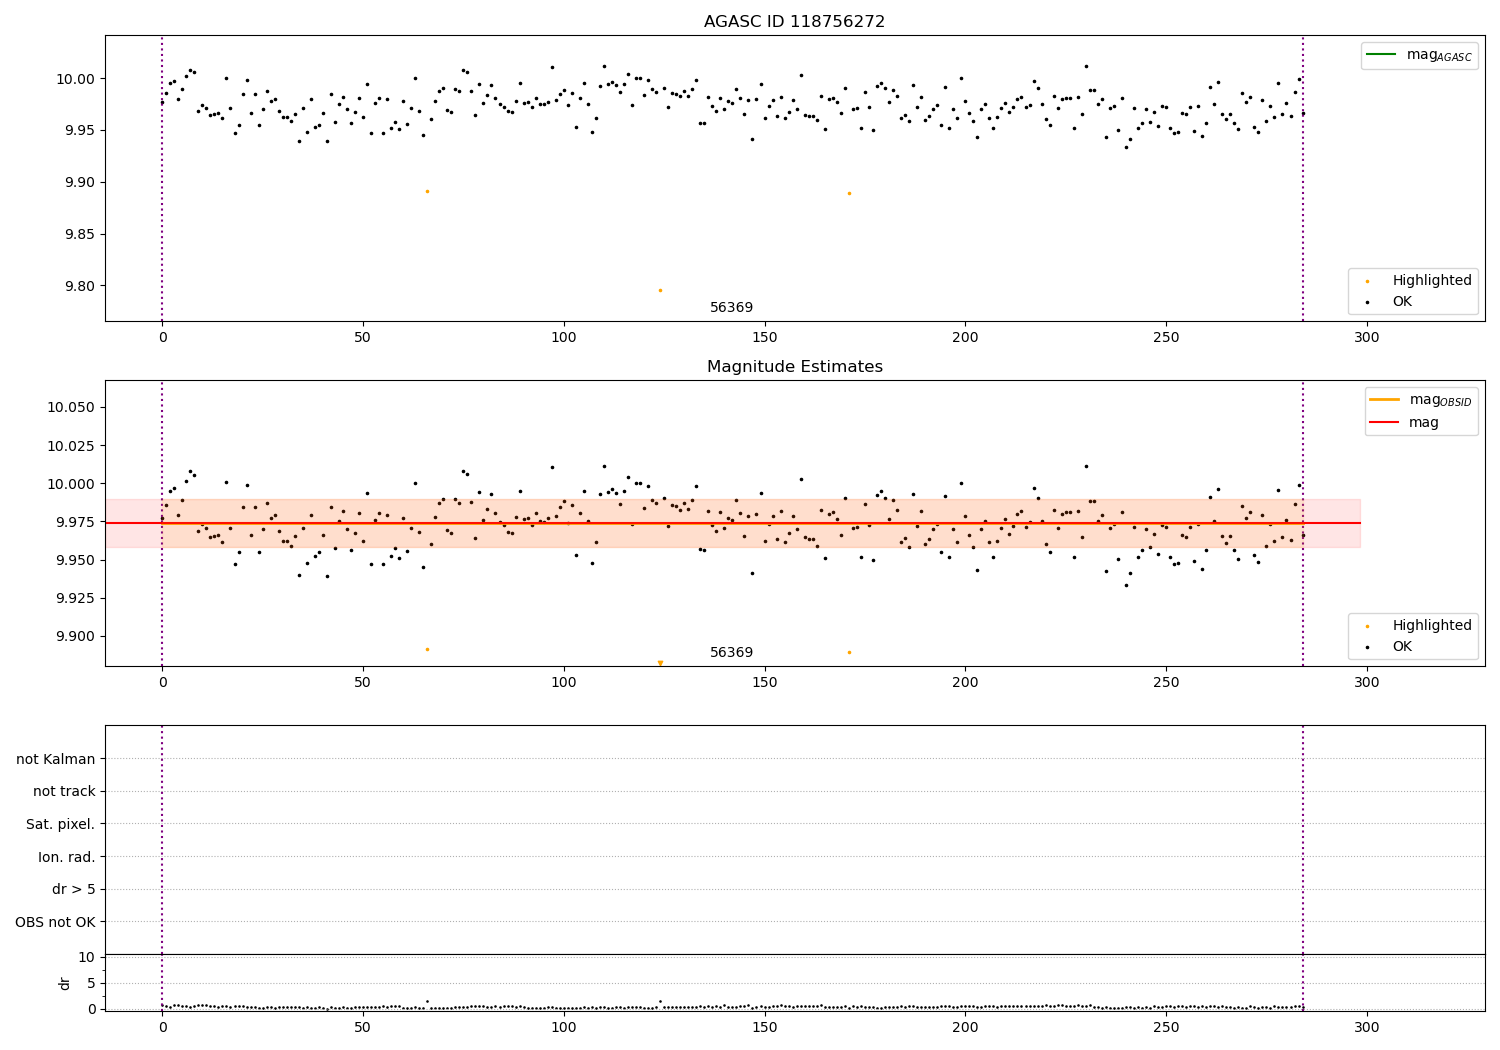This screenshot has width=1500, height=1050.
Task: Click the 'Sat. pixel.' axis label
Action: point(61,824)
